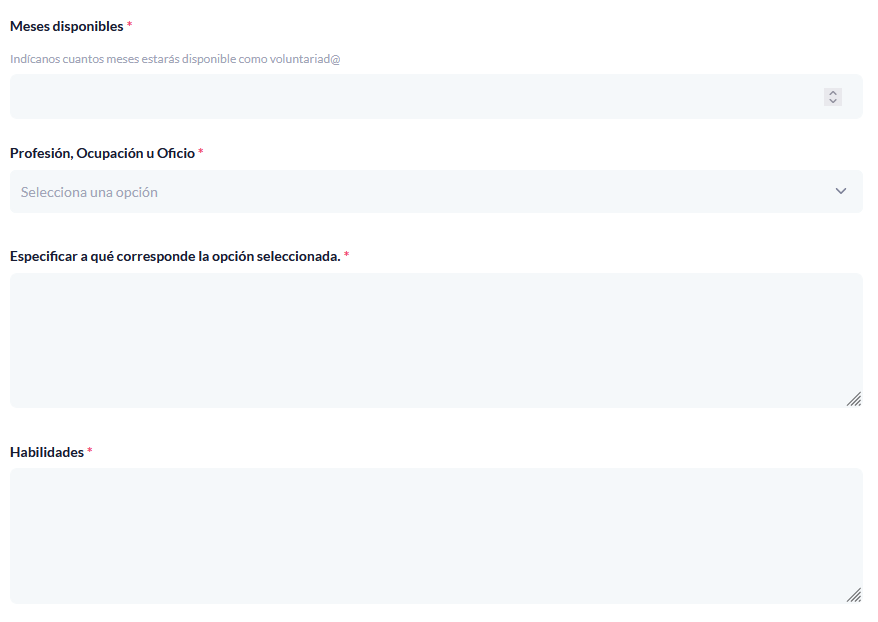Grab the resize handle of the Habilidades textarea
This screenshot has width=878, height=622.
point(853,595)
